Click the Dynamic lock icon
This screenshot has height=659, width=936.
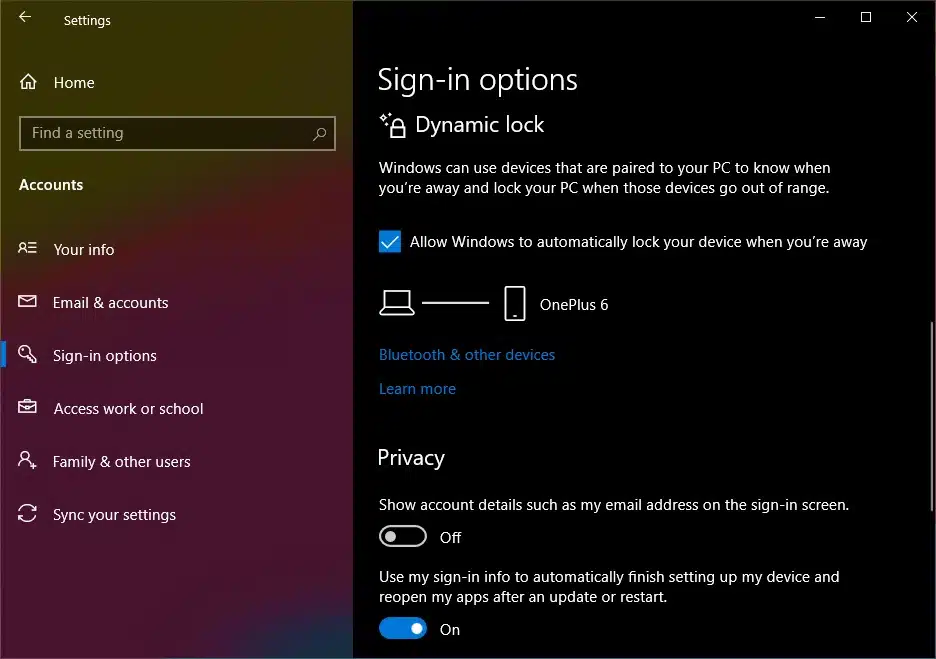[390, 124]
